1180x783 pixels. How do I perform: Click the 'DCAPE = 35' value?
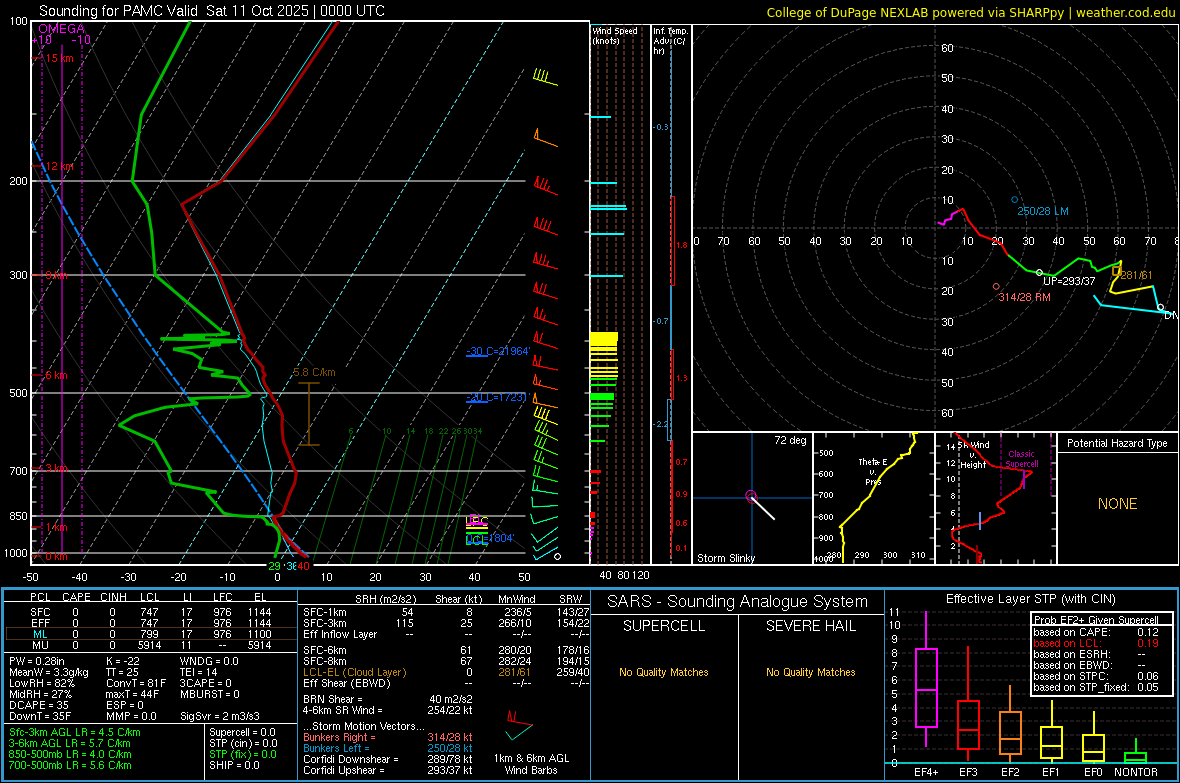(x=38, y=705)
